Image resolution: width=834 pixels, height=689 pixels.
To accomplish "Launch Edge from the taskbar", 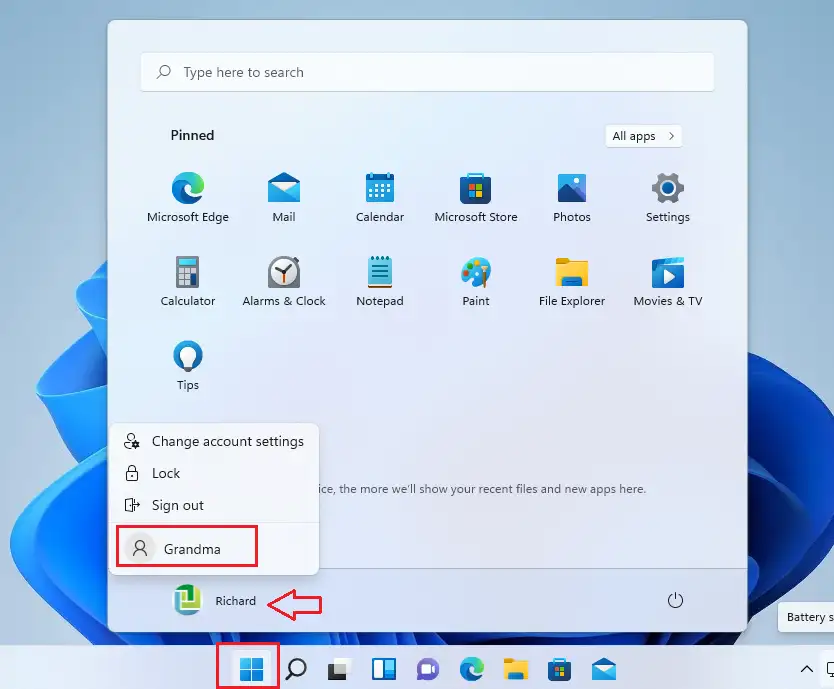I will [x=472, y=669].
